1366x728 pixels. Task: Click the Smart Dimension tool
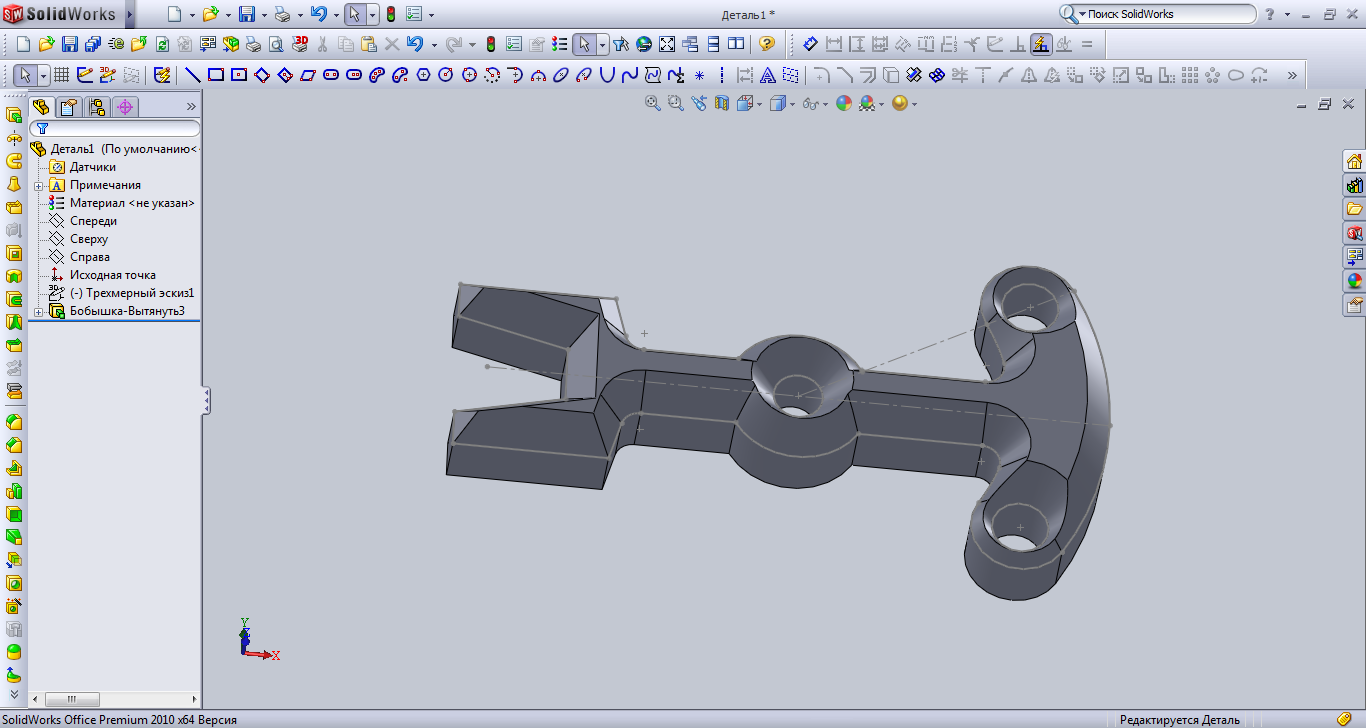coord(810,44)
